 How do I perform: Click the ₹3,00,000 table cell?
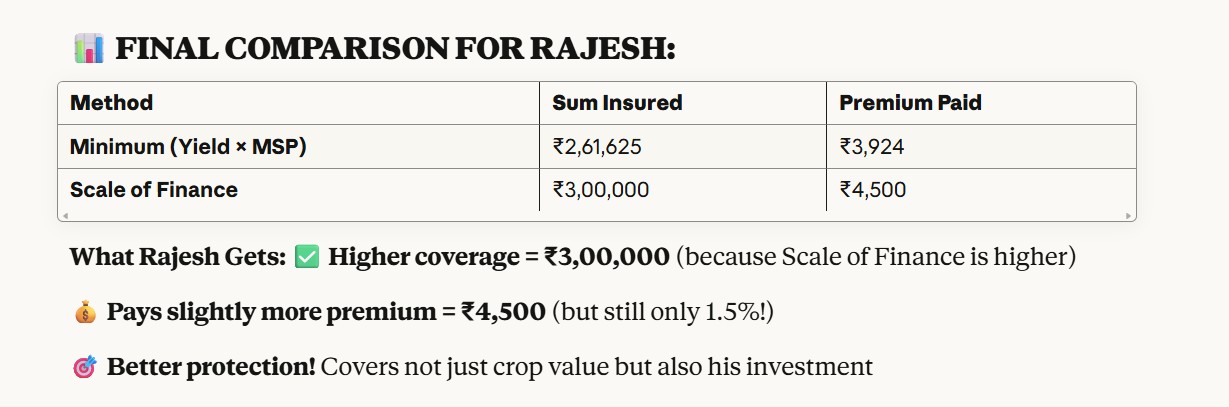(600, 189)
